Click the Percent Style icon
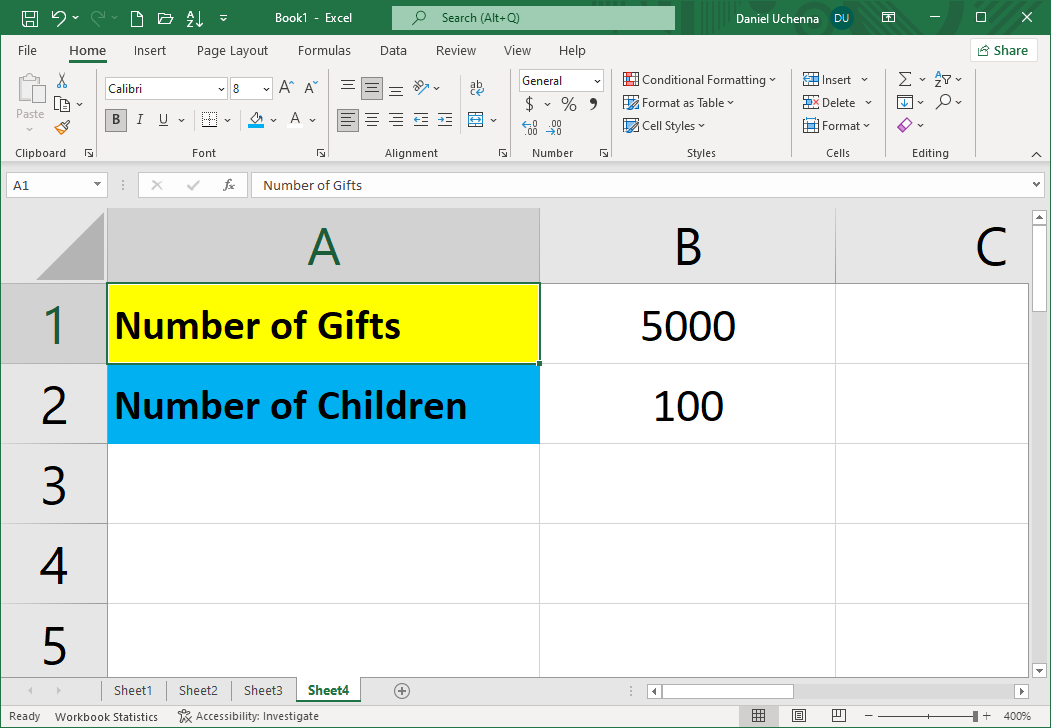Screen dimensions: 1051x728 coord(568,103)
